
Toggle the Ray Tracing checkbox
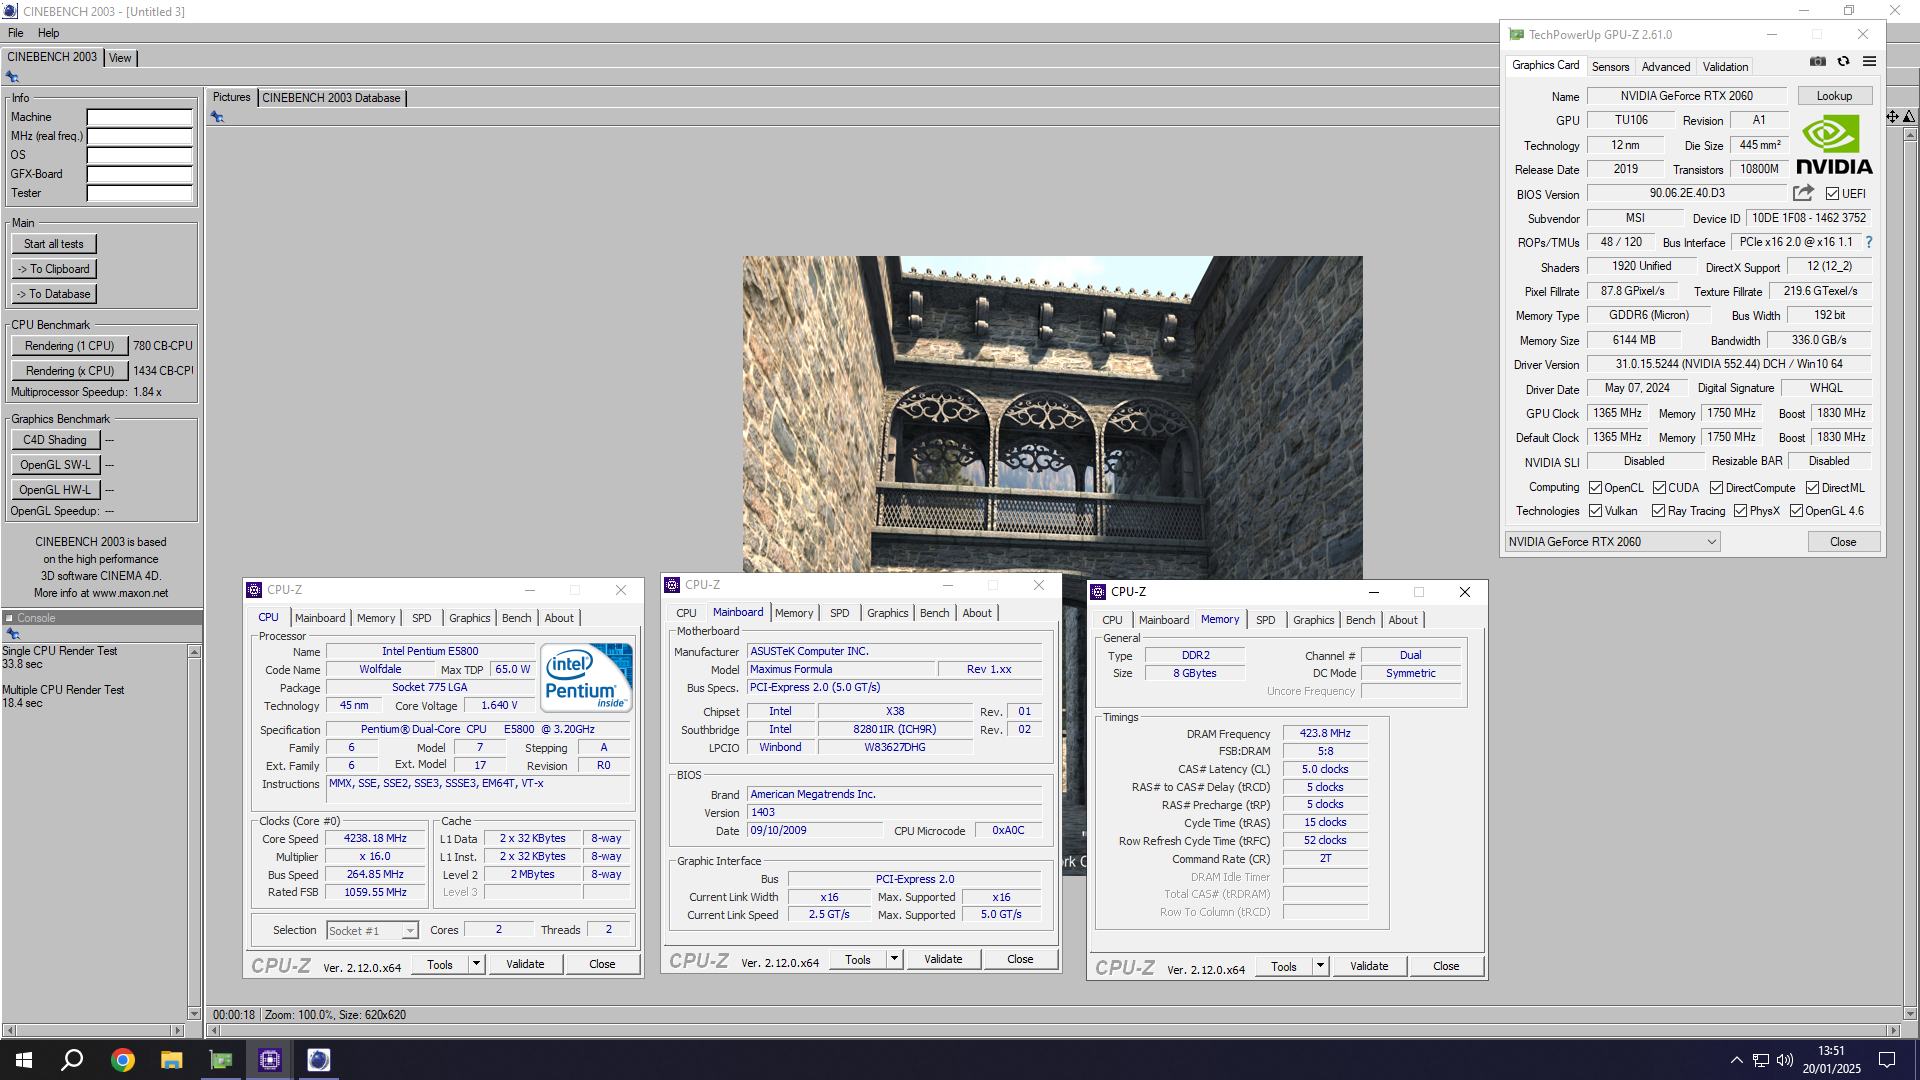coord(1658,511)
